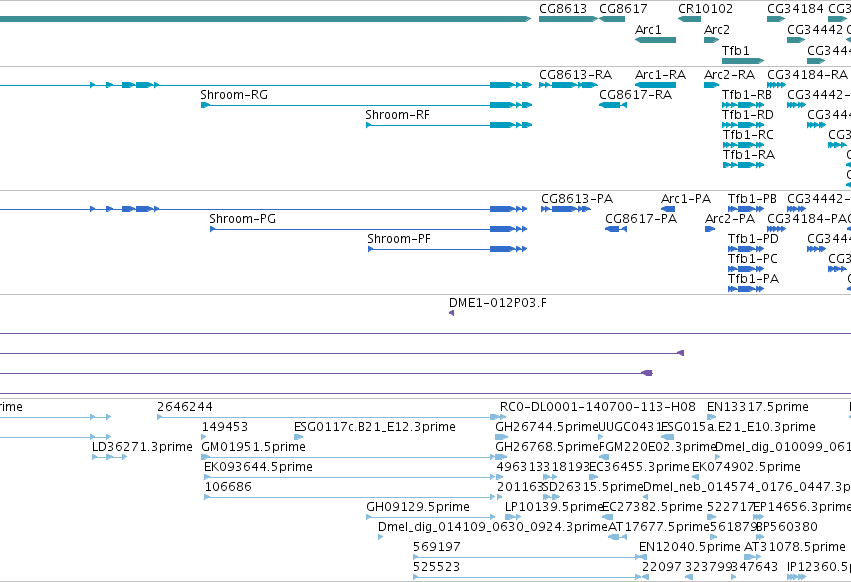Click the Arc1-RA transcript label
Image resolution: width=851 pixels, height=582 pixels.
pyautogui.click(x=661, y=74)
